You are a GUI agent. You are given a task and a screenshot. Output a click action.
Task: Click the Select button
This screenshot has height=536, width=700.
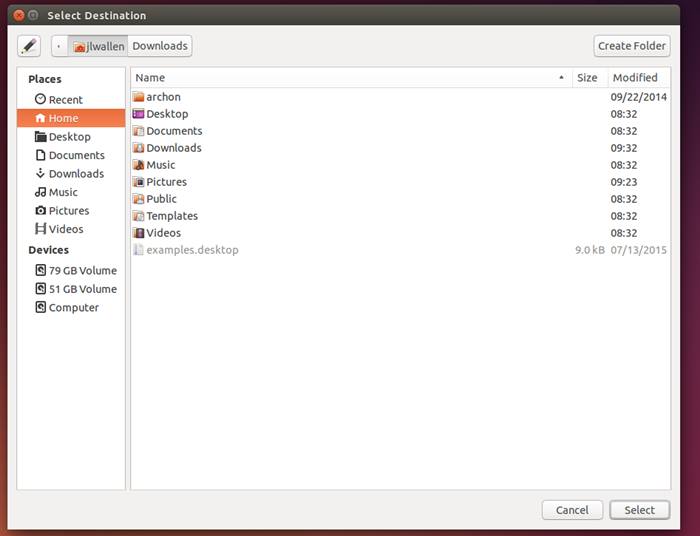click(640, 510)
